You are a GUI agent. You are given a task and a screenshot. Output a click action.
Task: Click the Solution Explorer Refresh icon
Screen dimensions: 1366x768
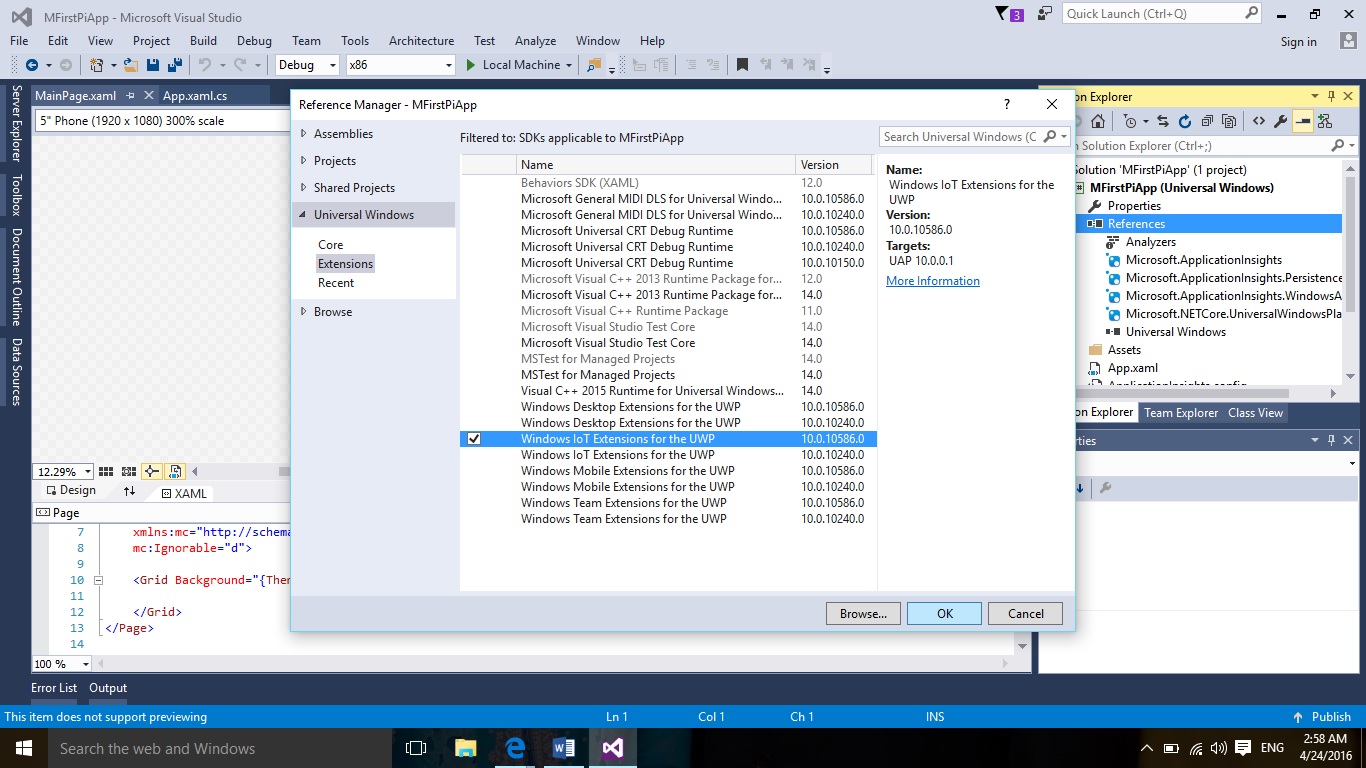pos(1184,122)
